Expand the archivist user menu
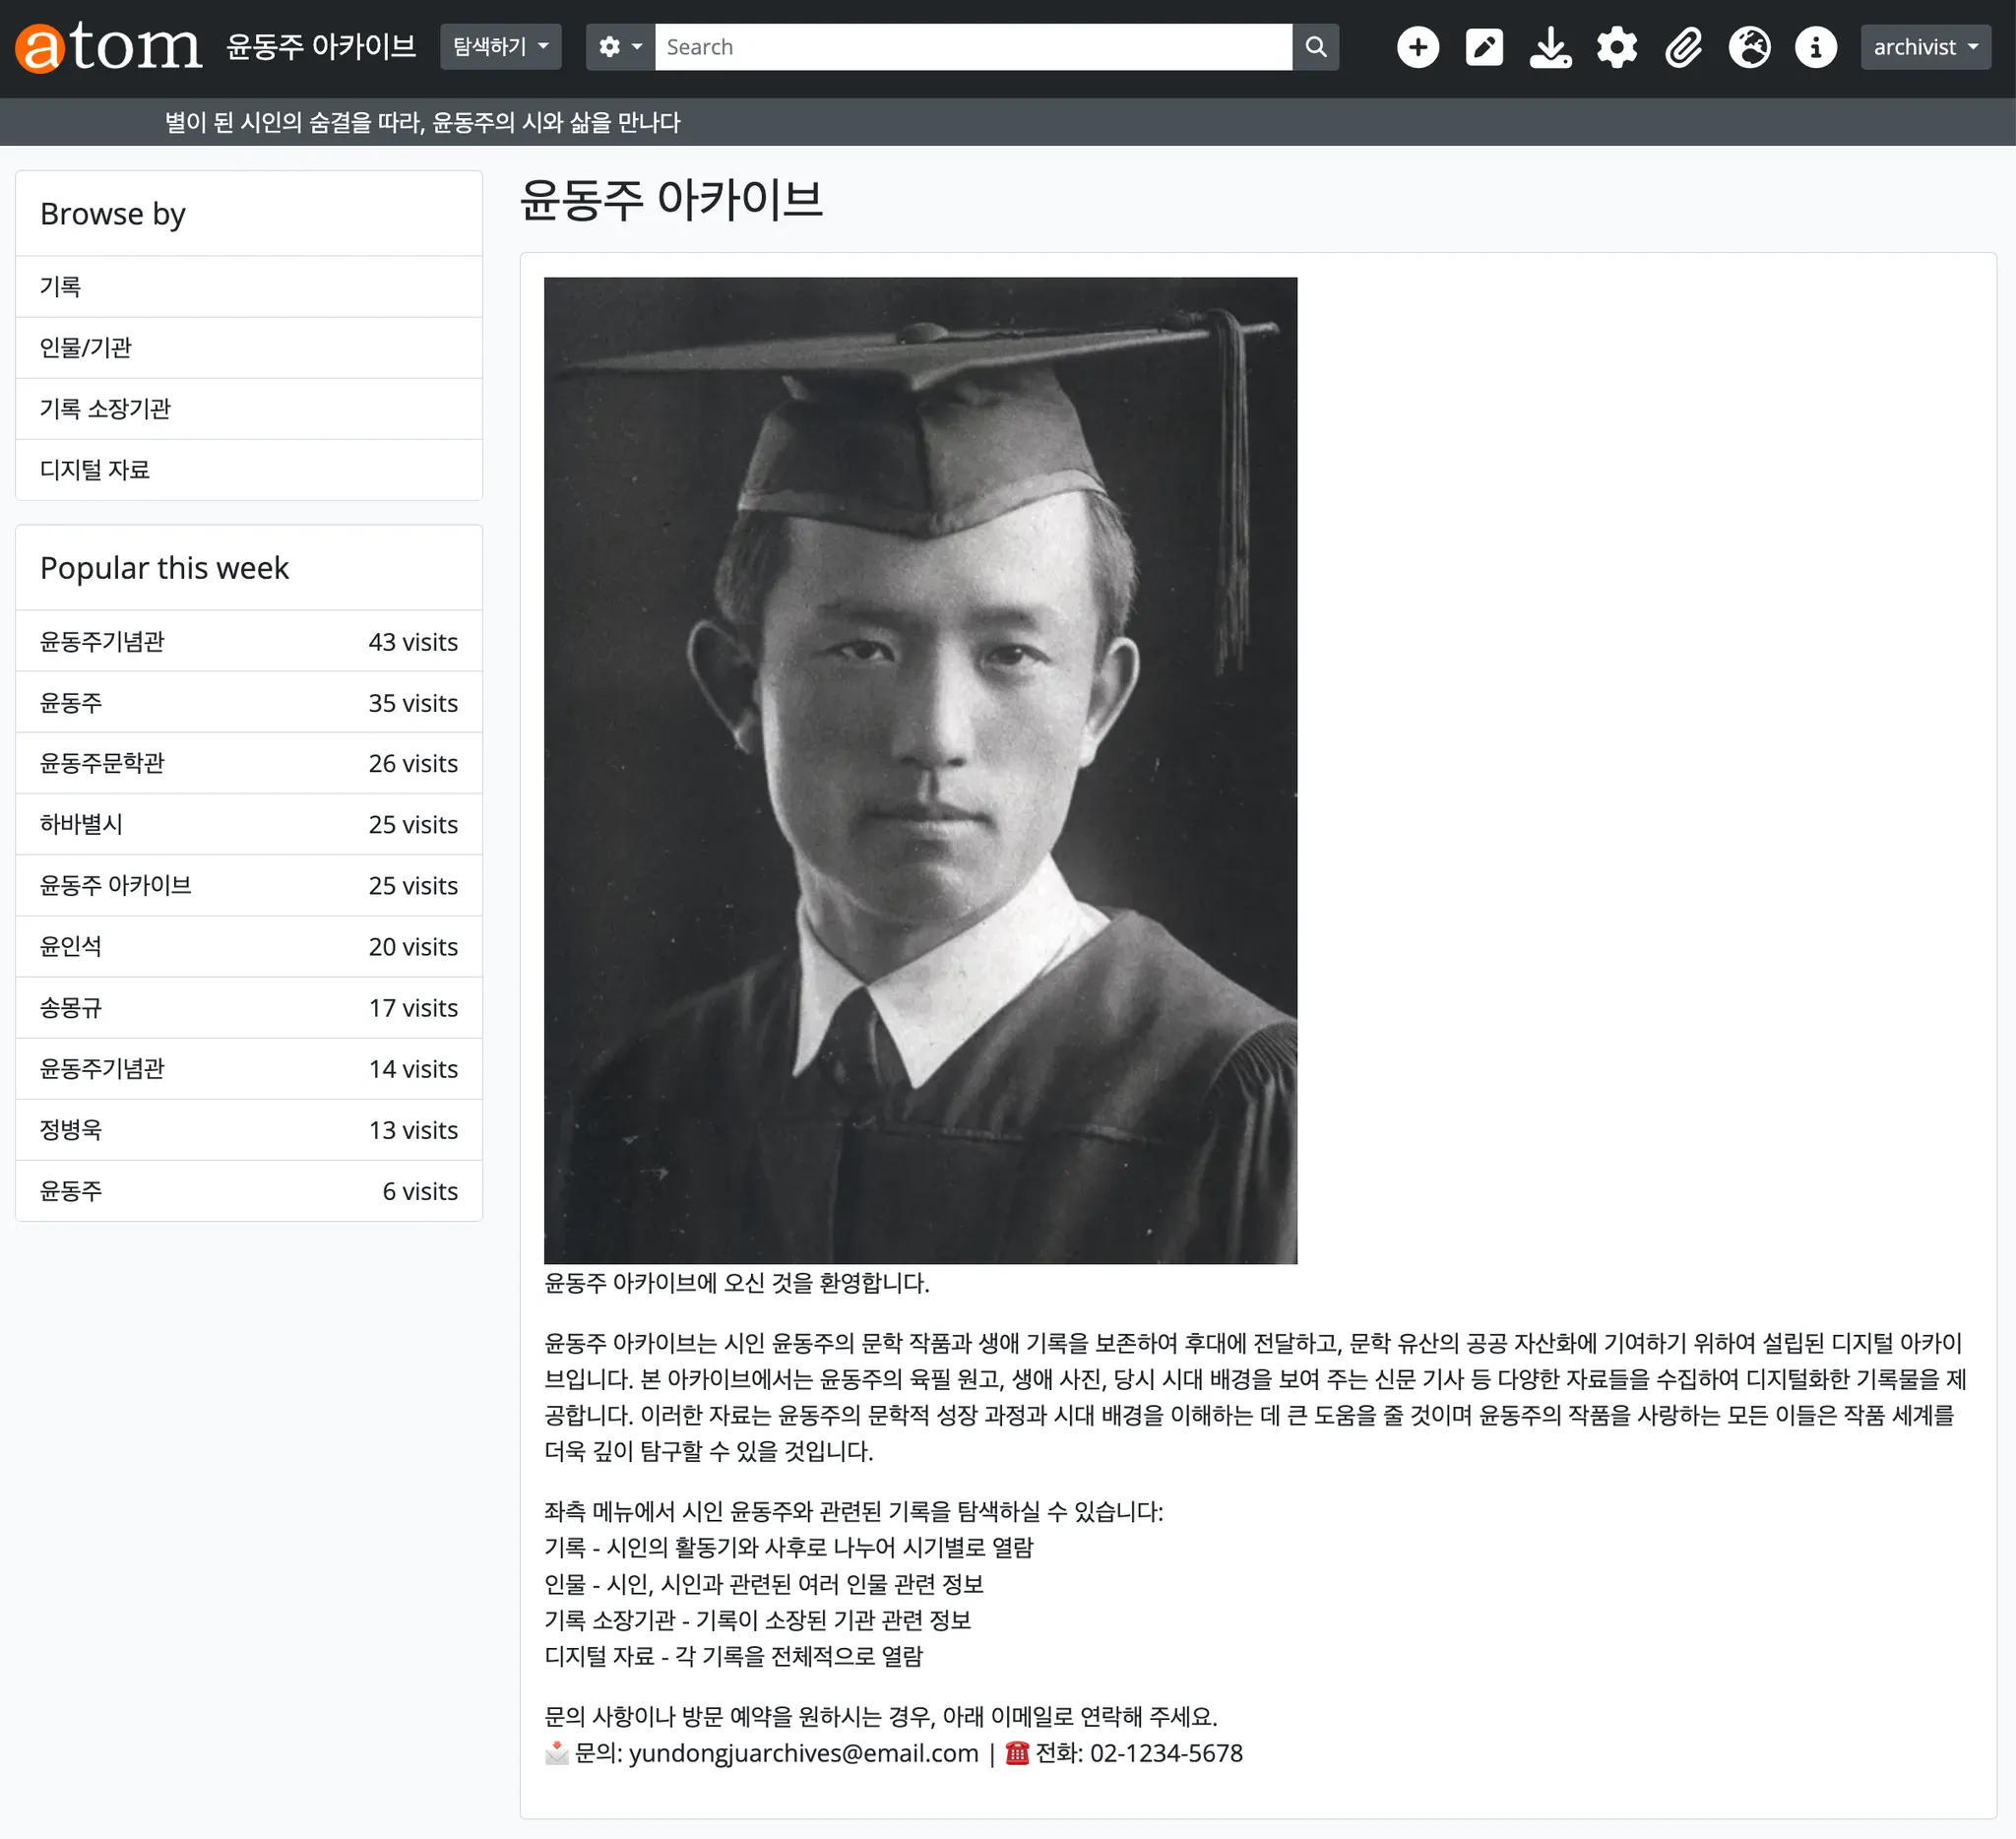 [x=1924, y=47]
